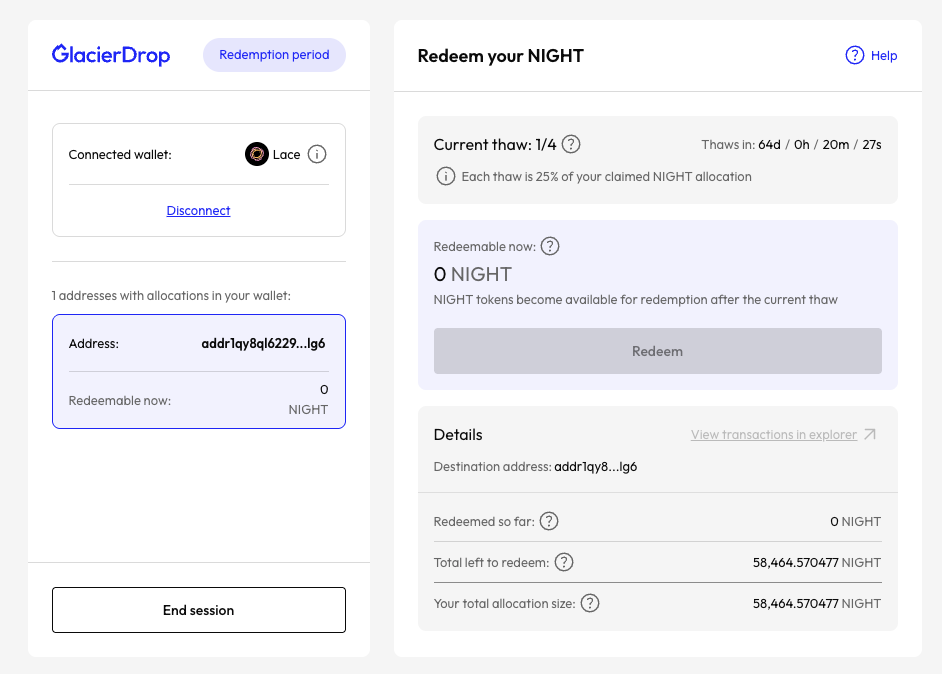Viewport: 942px width, 674px height.
Task: Show Redeemed so far help tooltip
Action: tap(549, 521)
